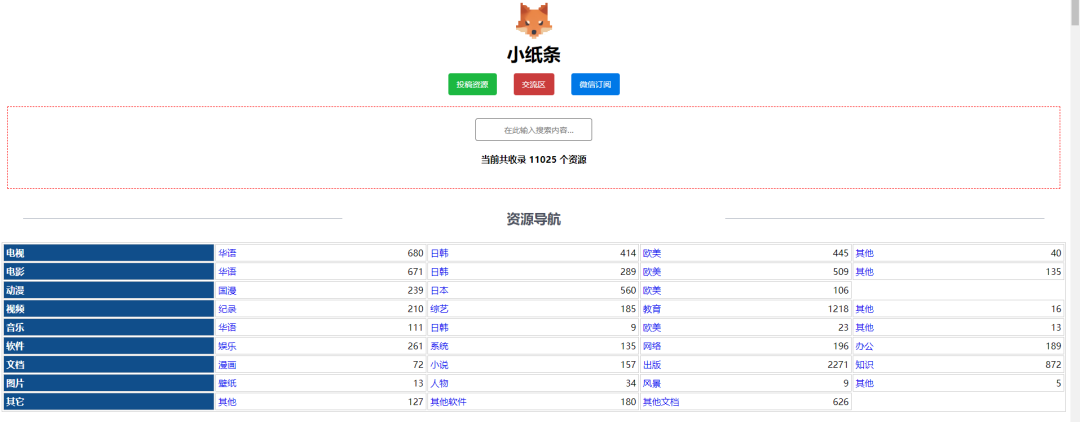1080x422 pixels.
Task: Open 华语 in the 电影 row
Action: pyautogui.click(x=227, y=272)
